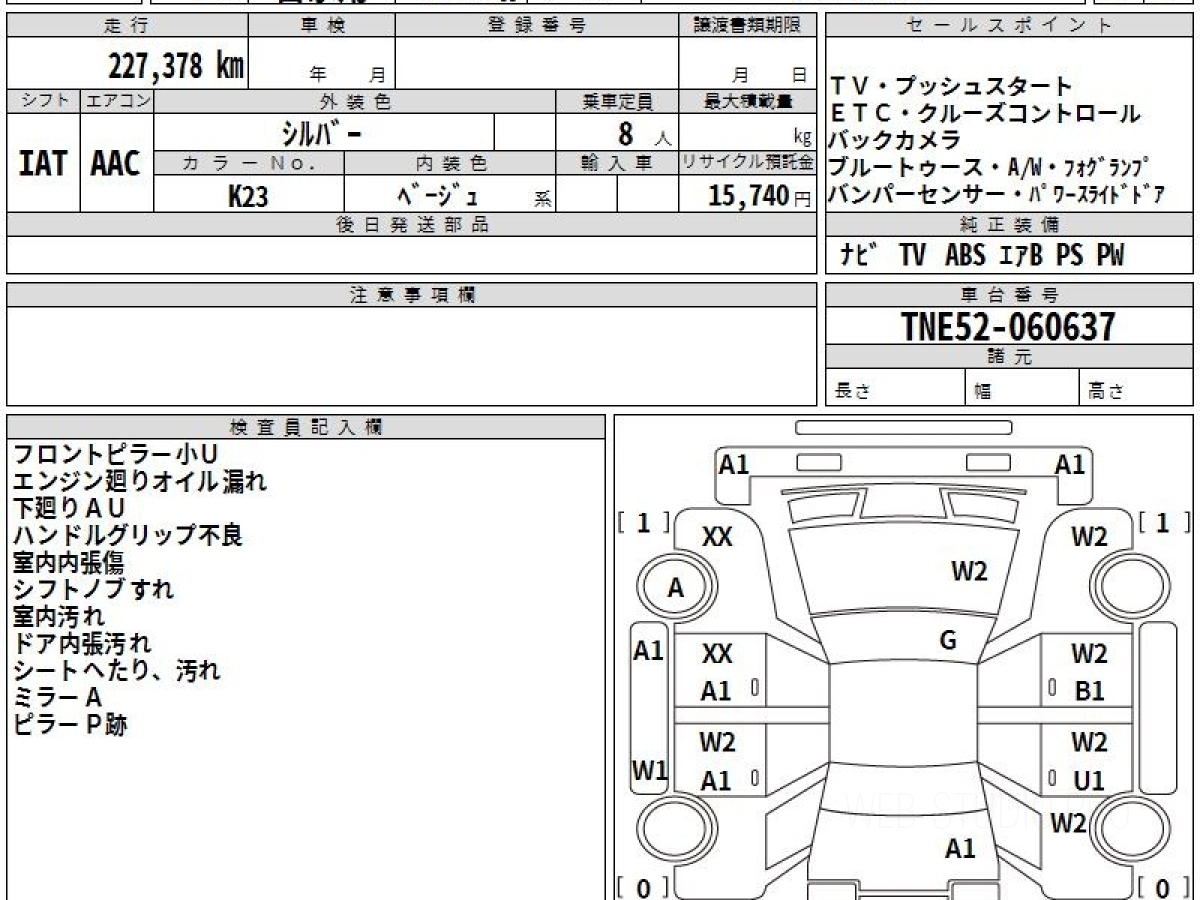This screenshot has width=1200, height=900.
Task: Select the 注意事項欄 notes area header
Action: click(x=412, y=295)
